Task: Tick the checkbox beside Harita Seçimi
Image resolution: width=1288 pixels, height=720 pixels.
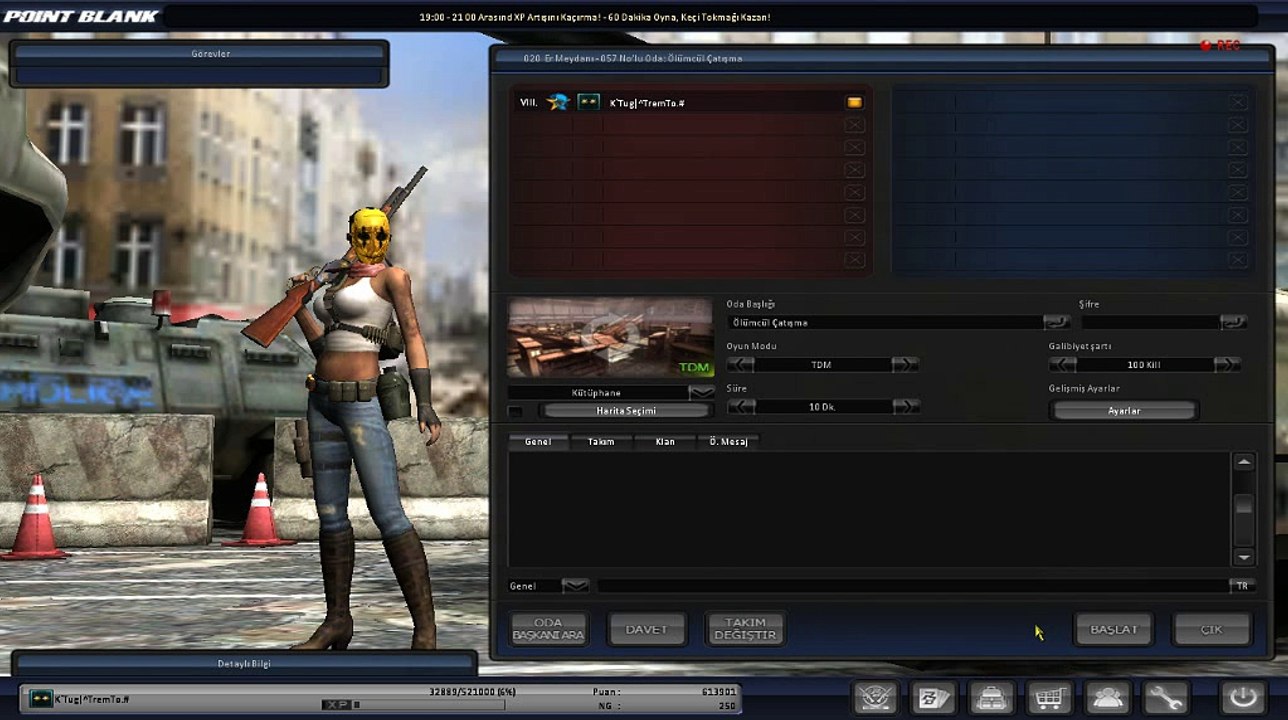Action: point(515,412)
